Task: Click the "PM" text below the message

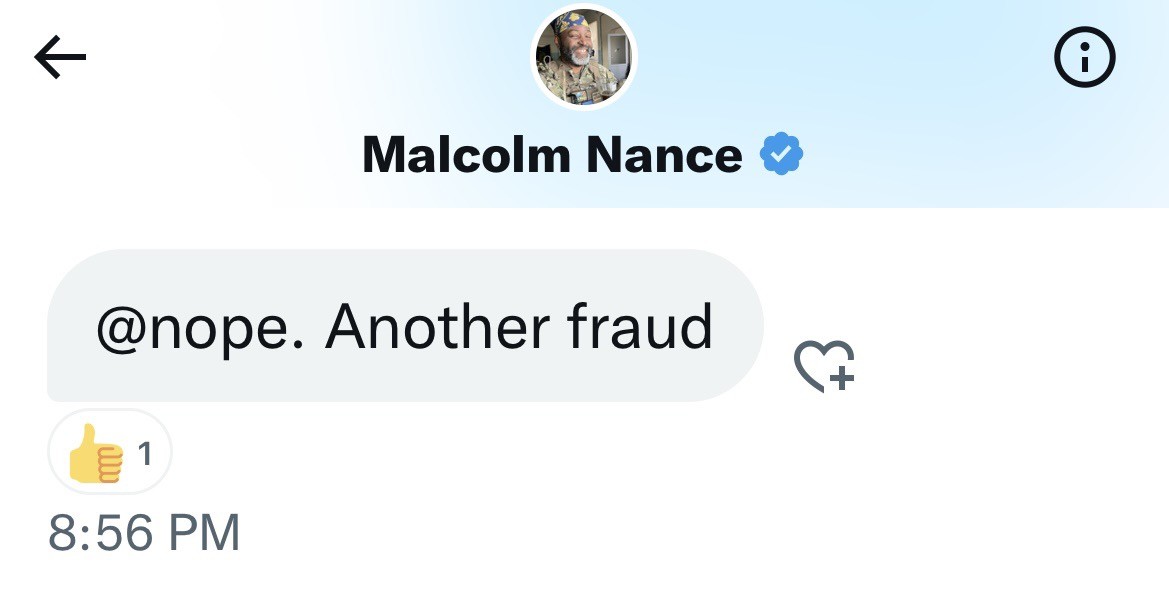Action: (x=204, y=532)
